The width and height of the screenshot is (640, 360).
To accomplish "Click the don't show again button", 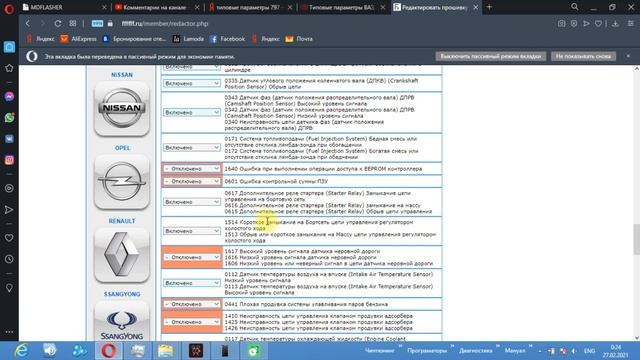I will pos(583,56).
